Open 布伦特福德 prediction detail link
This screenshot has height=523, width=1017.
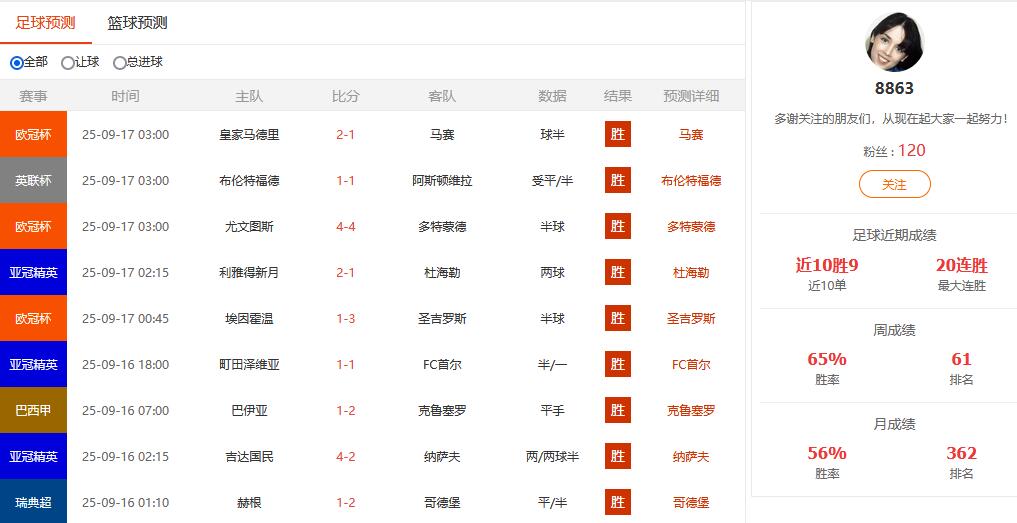691,181
